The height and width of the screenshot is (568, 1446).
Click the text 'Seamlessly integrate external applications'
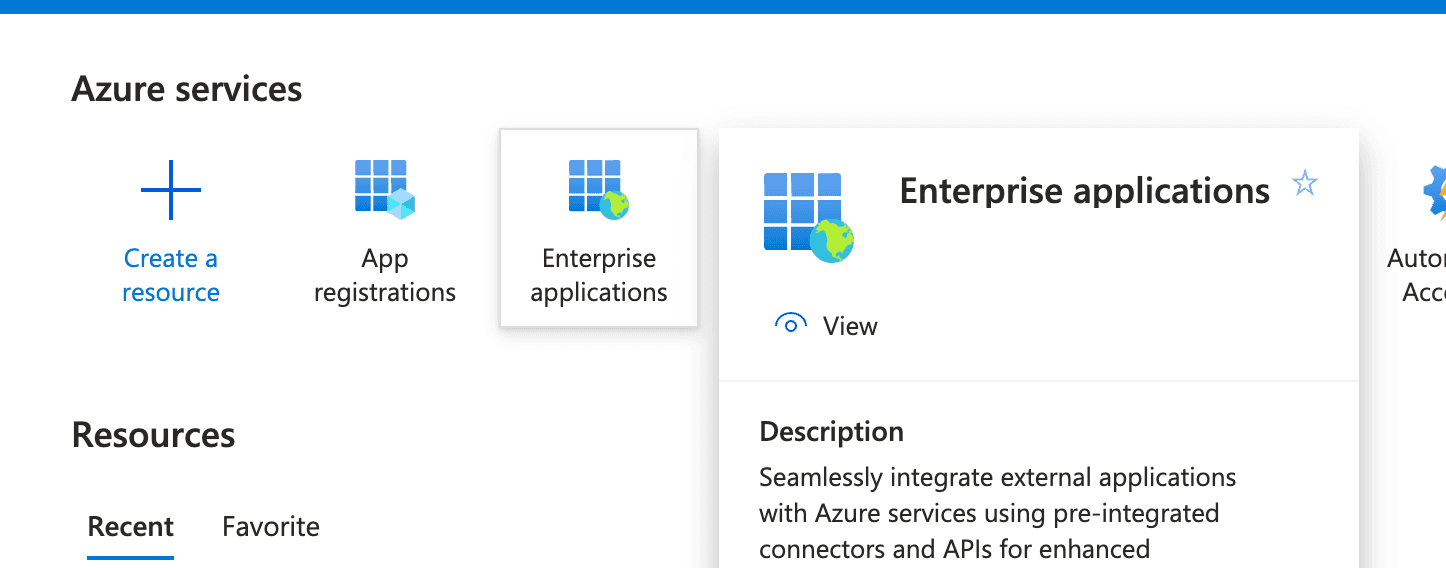pyautogui.click(x=998, y=477)
